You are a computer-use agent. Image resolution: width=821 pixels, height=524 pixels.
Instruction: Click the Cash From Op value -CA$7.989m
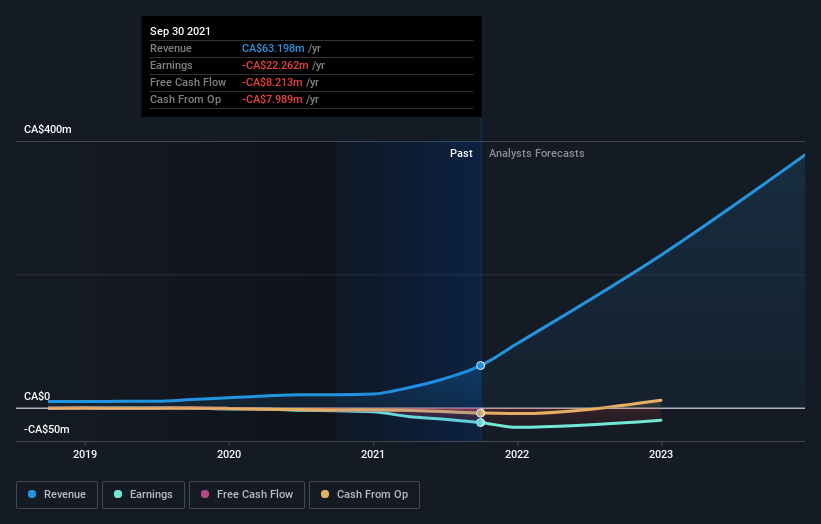pyautogui.click(x=272, y=99)
